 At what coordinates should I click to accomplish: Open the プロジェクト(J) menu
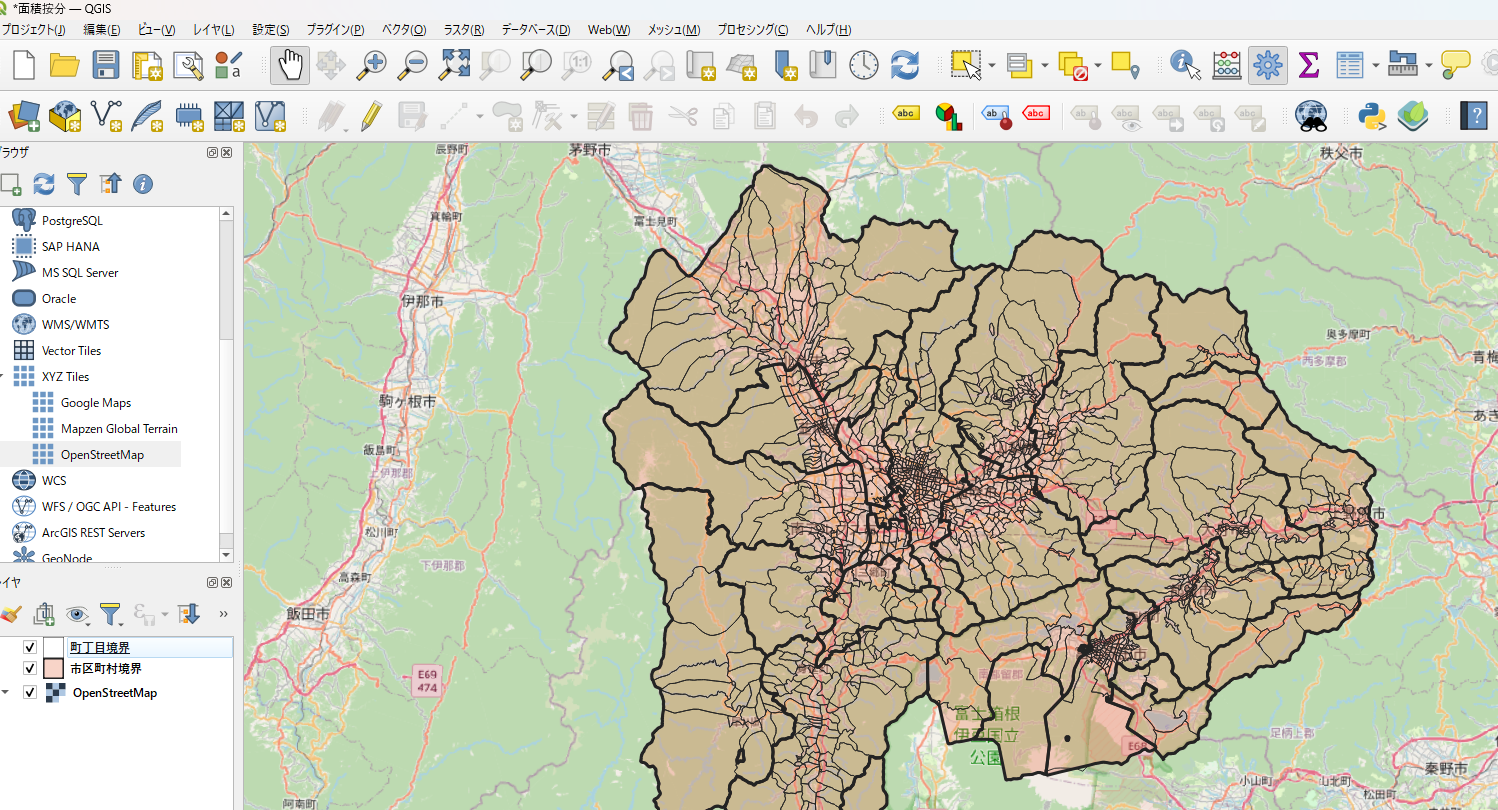point(34,30)
